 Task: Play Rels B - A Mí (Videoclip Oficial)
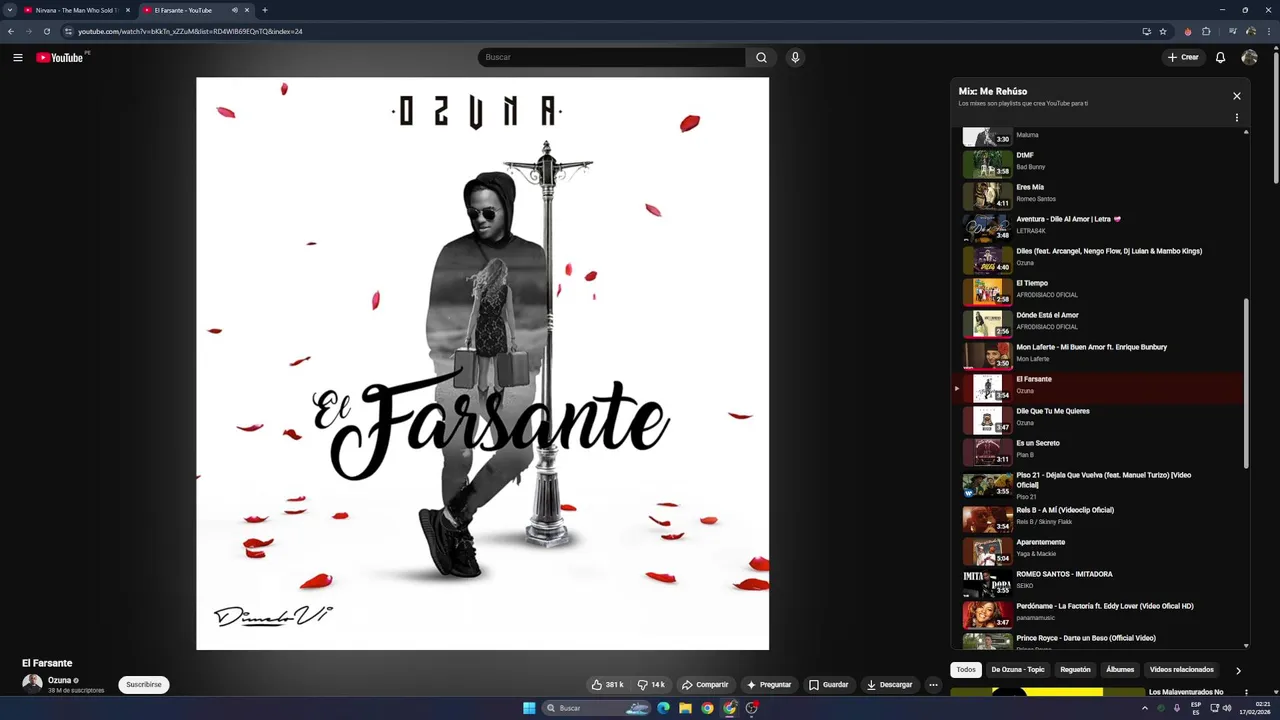click(x=1098, y=518)
